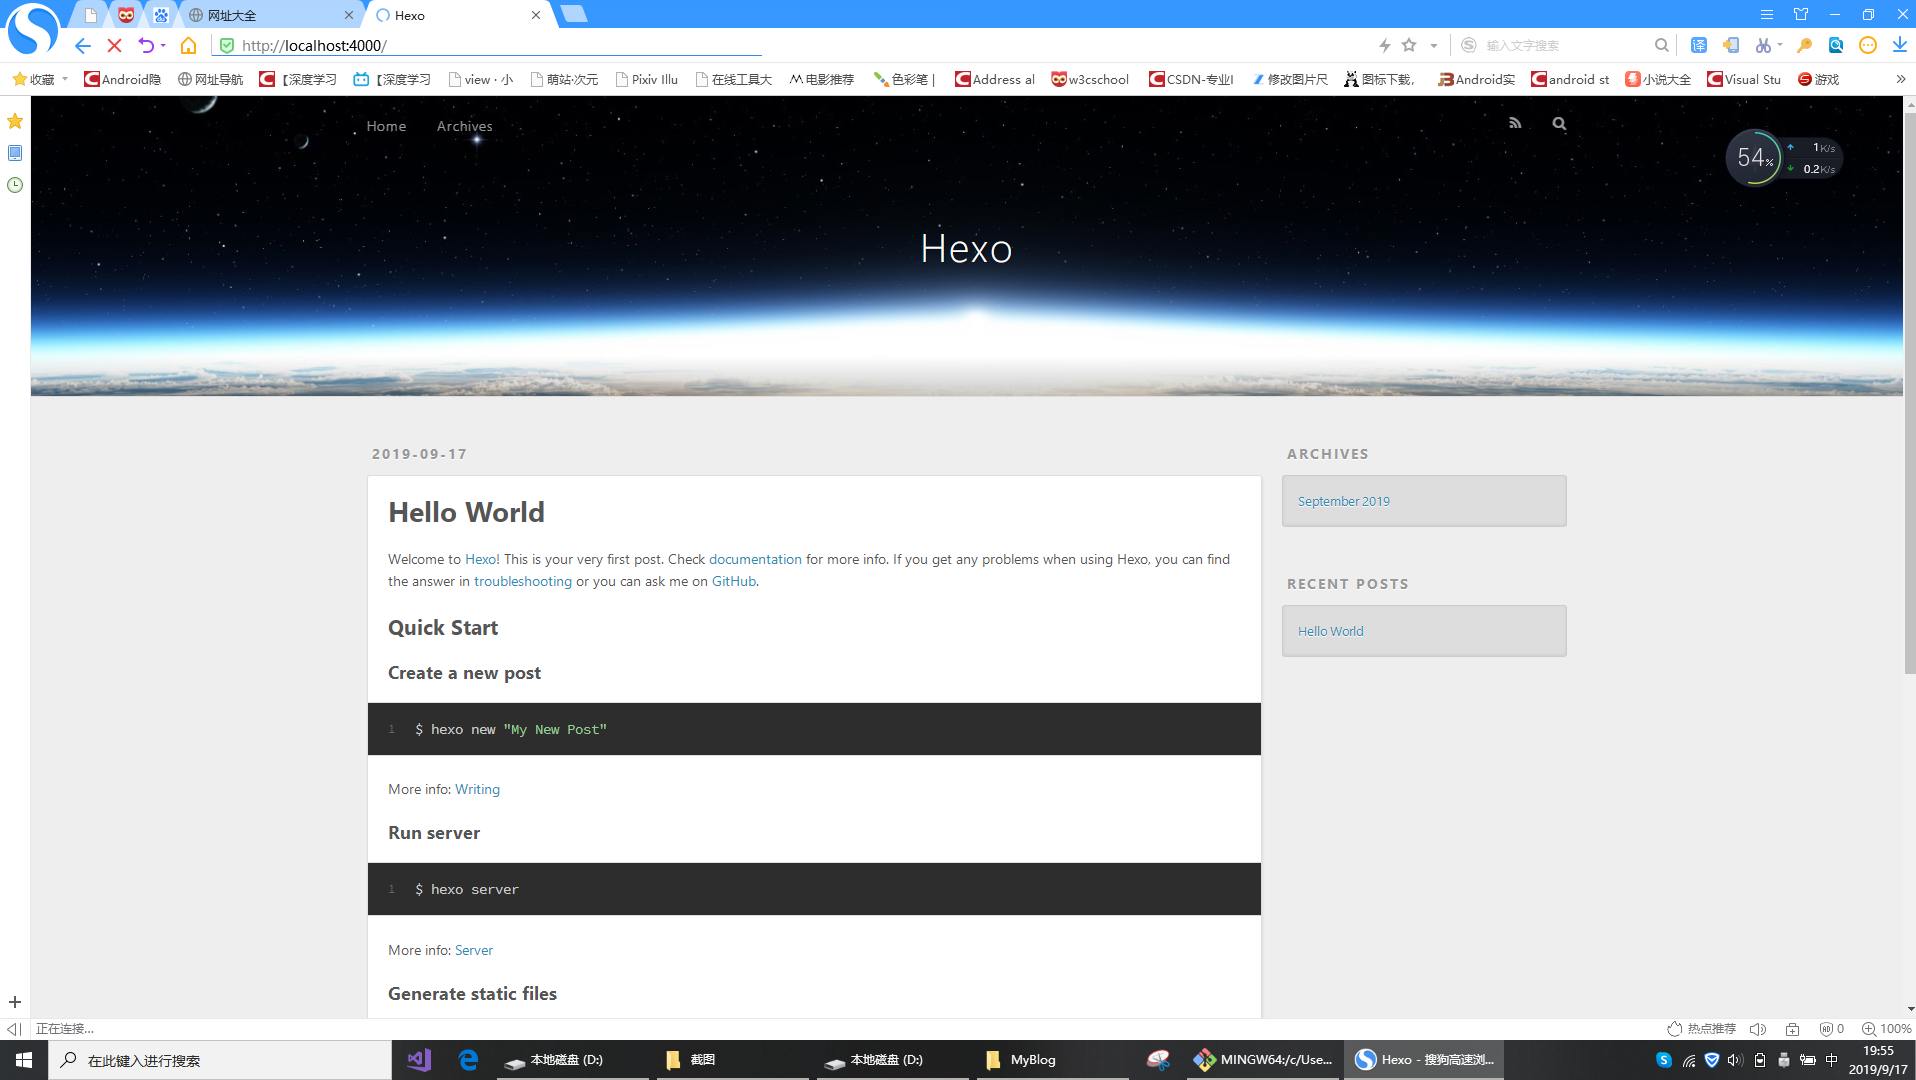Open the w3cschool bookmark
The width and height of the screenshot is (1916, 1080).
click(1090, 79)
